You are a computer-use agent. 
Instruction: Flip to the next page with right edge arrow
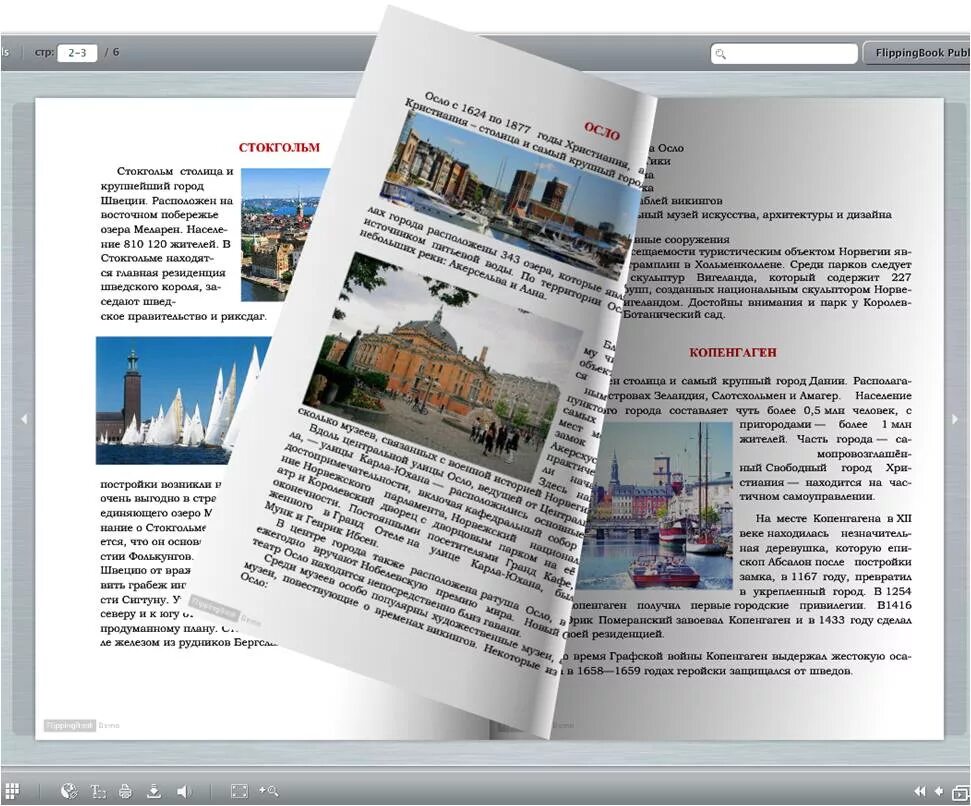[955, 419]
